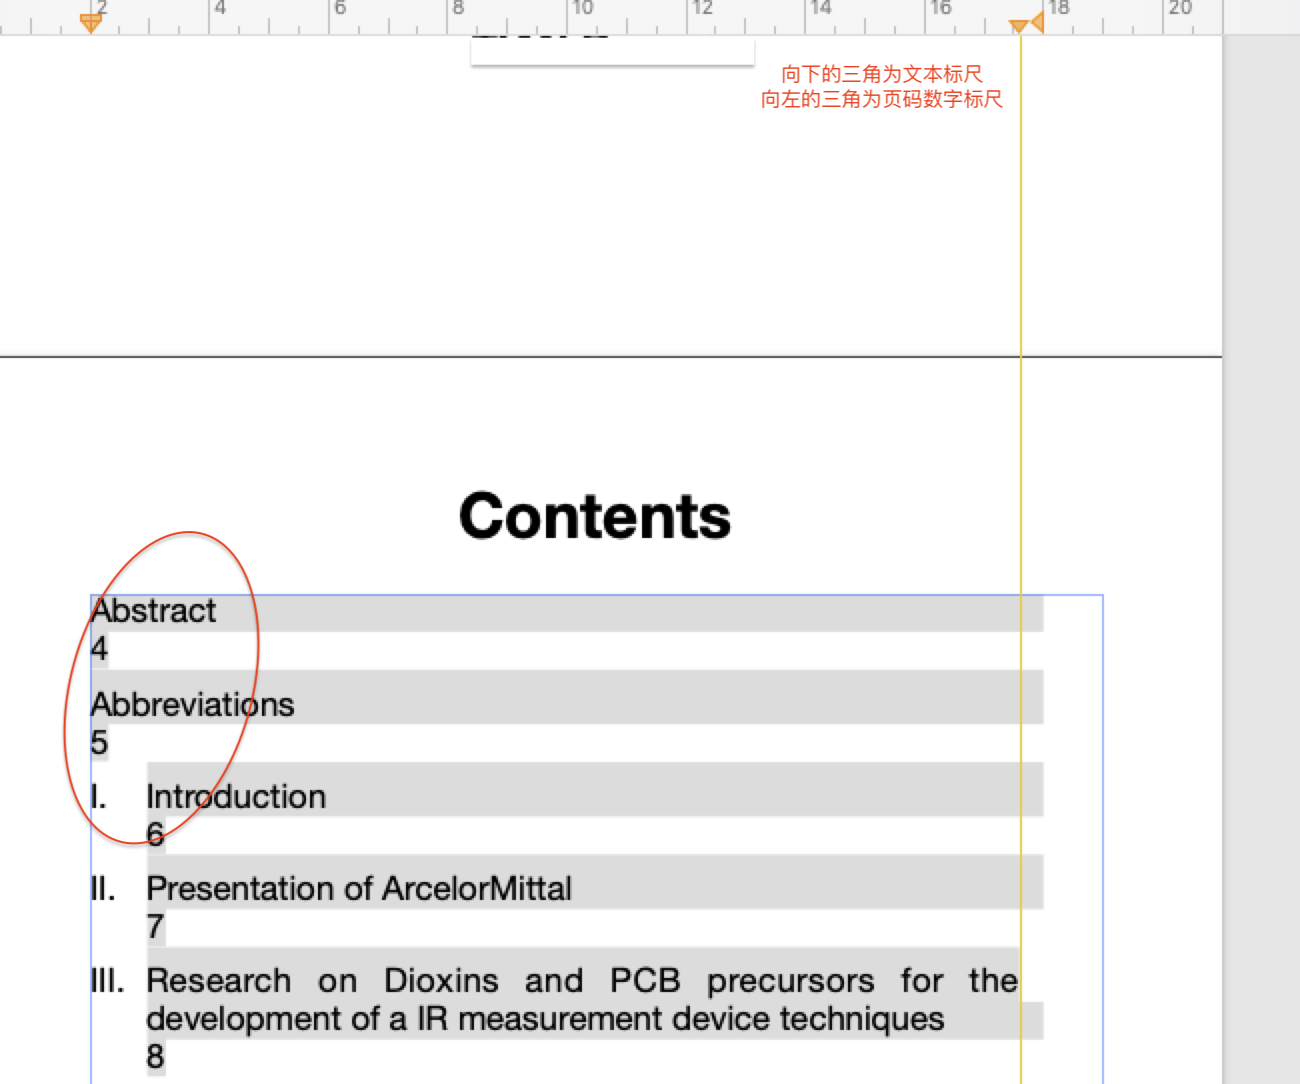Click page number 6 under Introduction
The width and height of the screenshot is (1300, 1084).
pyautogui.click(x=155, y=834)
